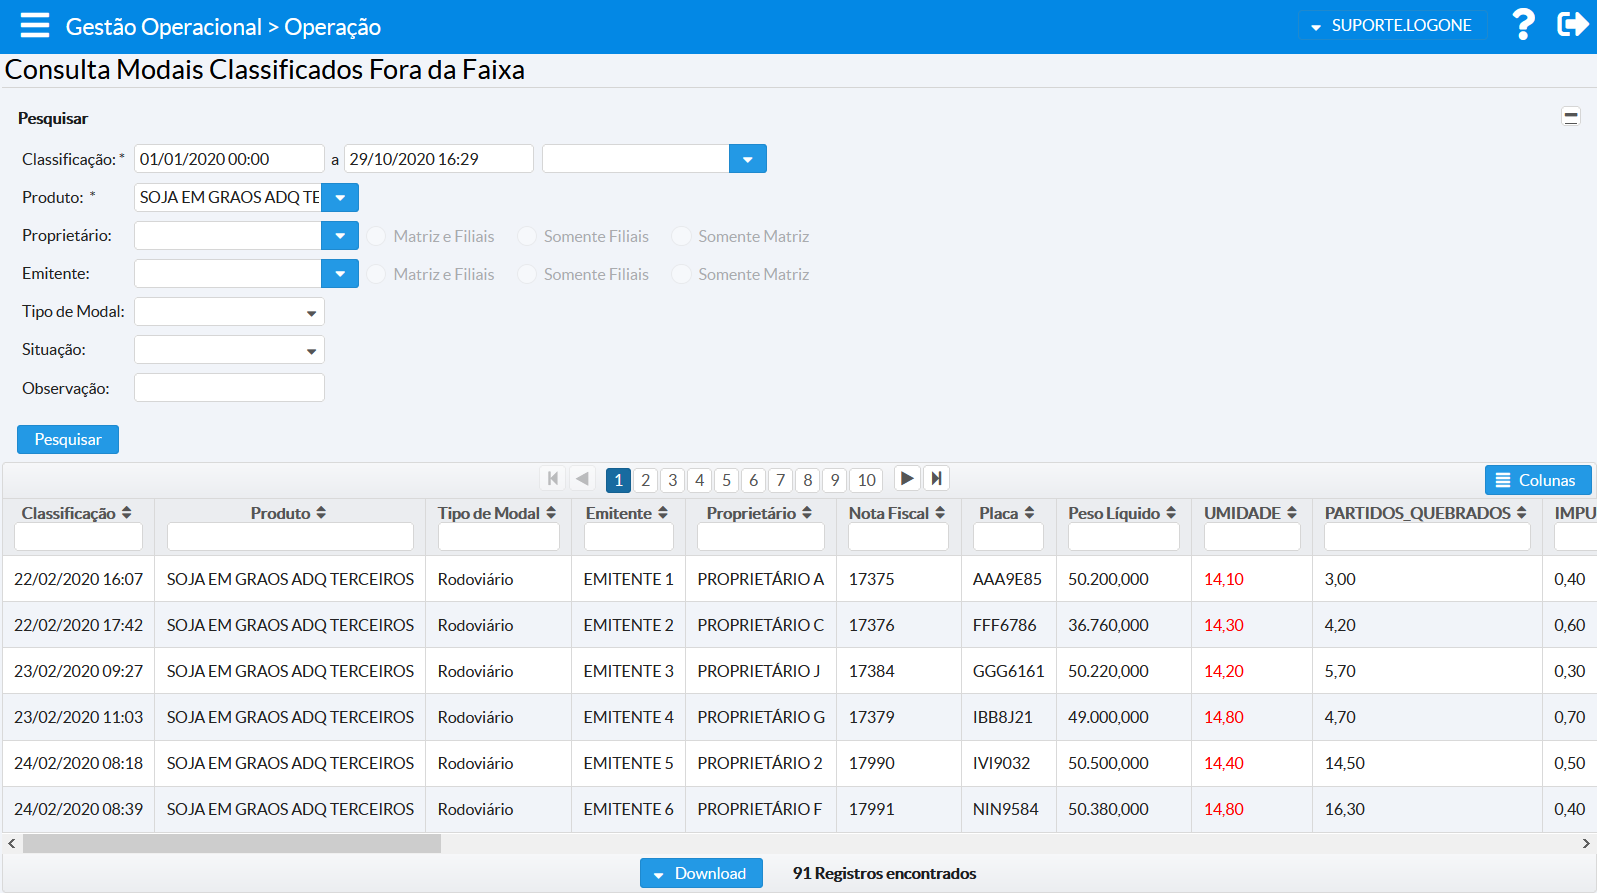Open the hamburger navigation menu
This screenshot has width=1597, height=893.
coord(34,26)
